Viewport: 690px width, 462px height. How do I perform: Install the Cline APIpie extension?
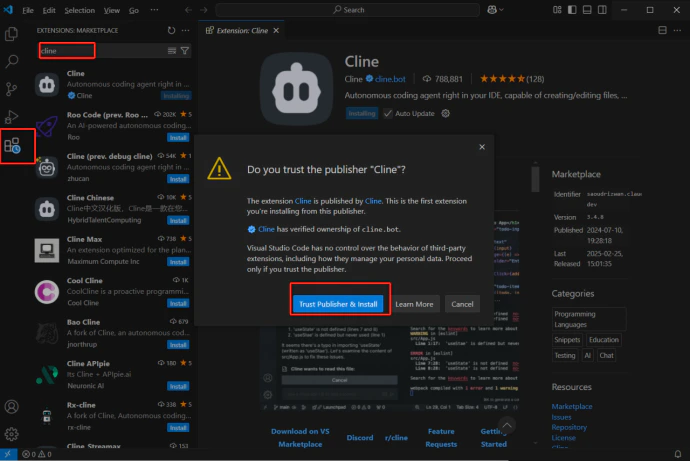pos(178,386)
